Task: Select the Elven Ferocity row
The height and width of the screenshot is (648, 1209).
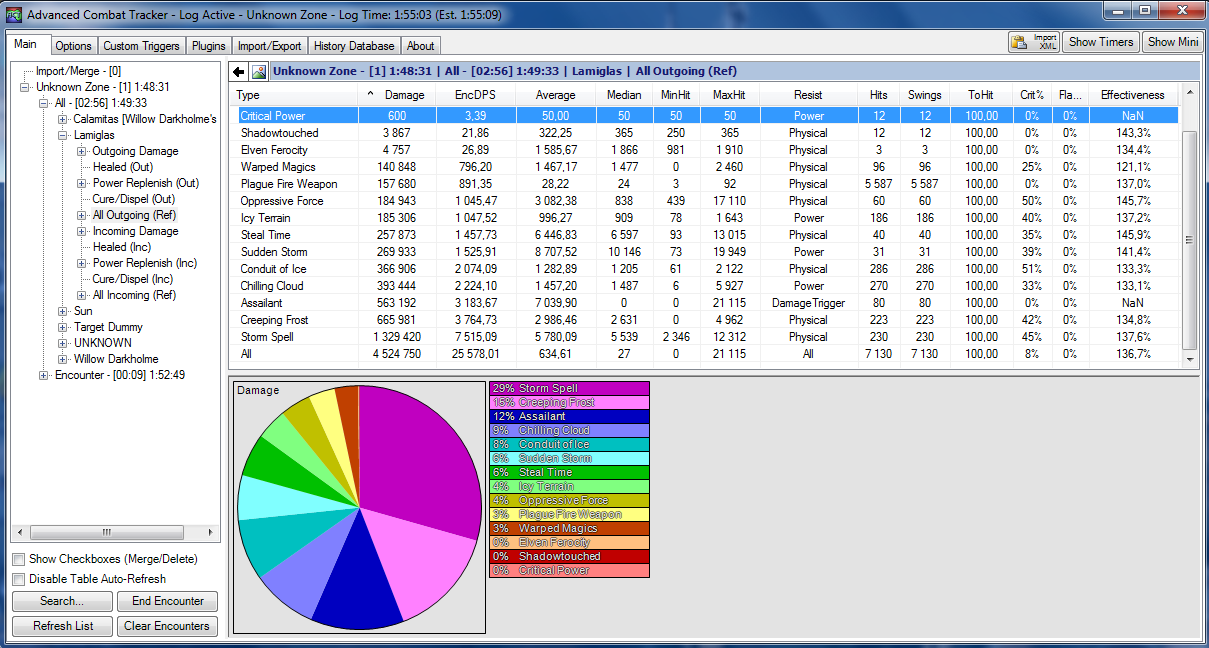Action: 705,150
